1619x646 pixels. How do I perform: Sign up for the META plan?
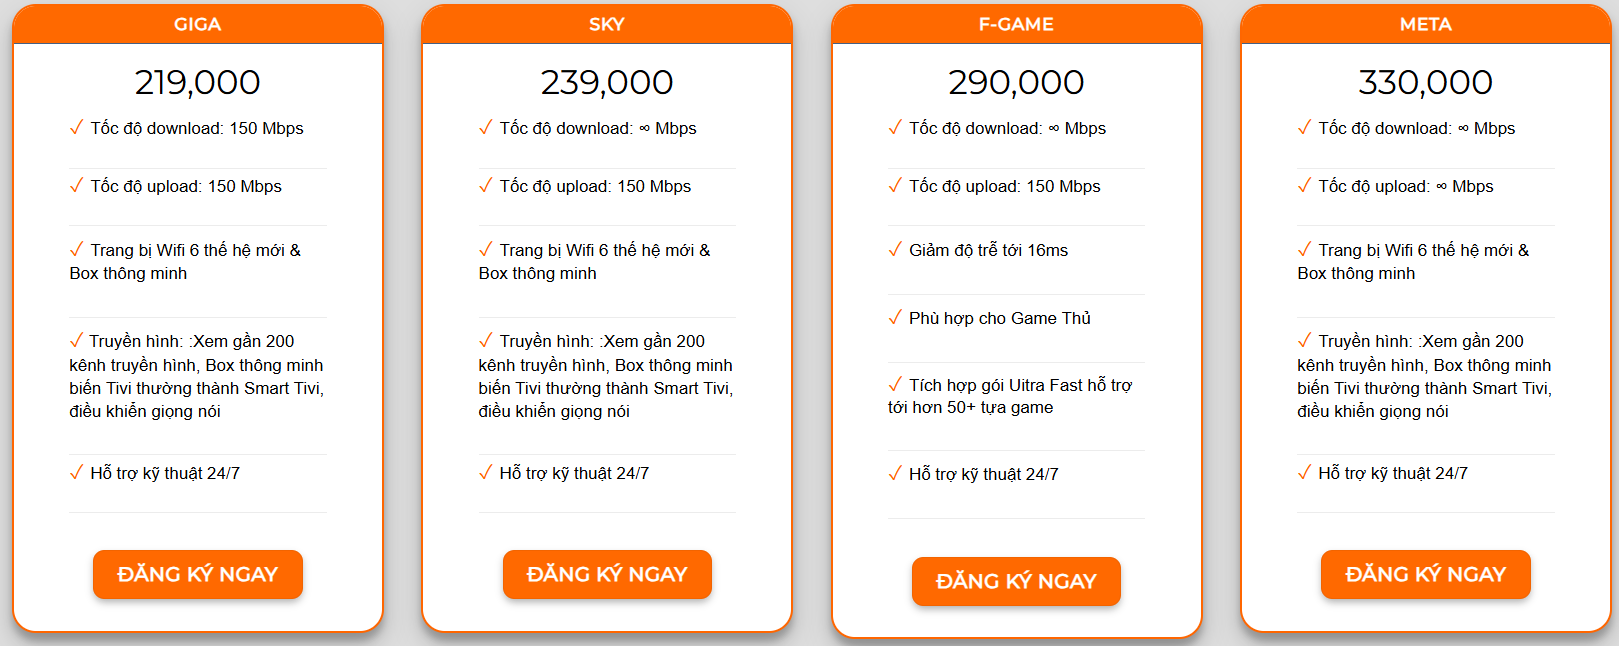coord(1425,574)
